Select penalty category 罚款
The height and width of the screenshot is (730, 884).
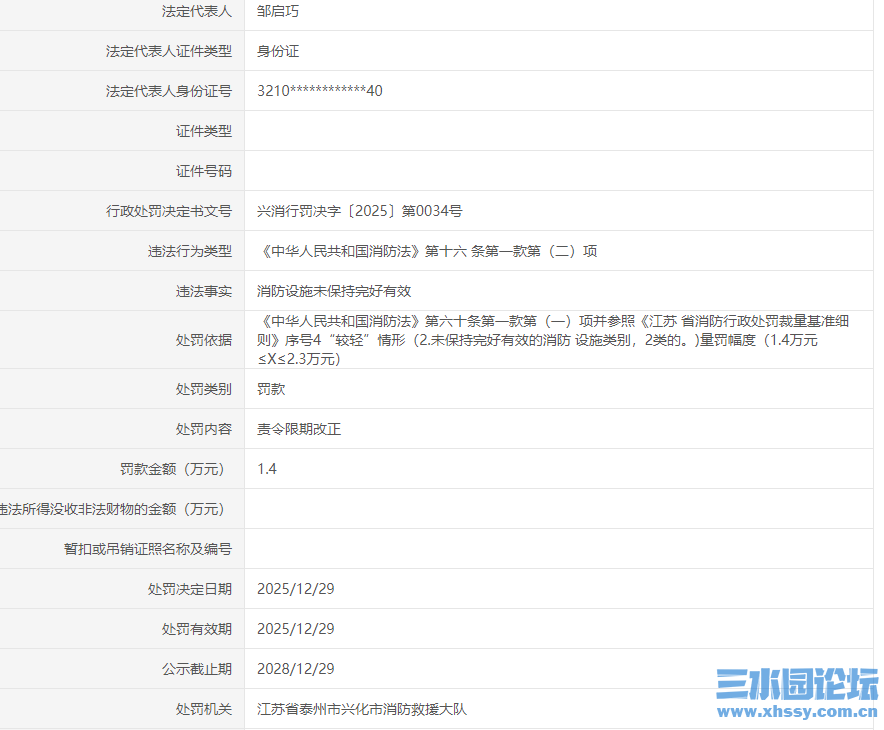click(267, 389)
